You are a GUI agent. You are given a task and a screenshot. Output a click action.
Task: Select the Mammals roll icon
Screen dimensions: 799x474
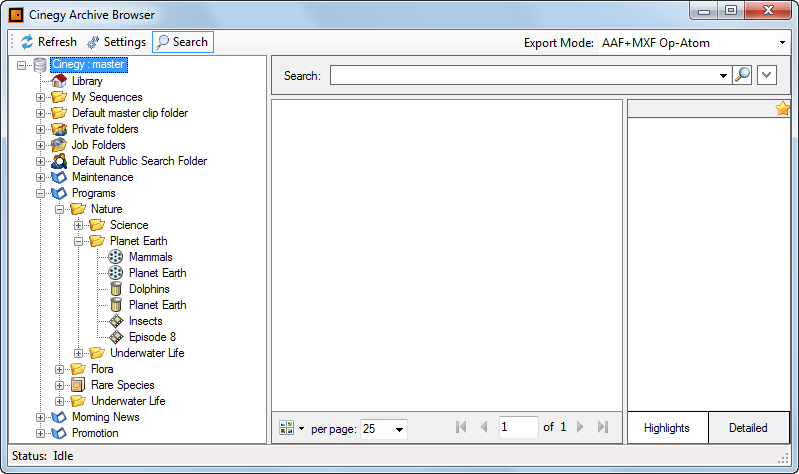click(x=116, y=257)
